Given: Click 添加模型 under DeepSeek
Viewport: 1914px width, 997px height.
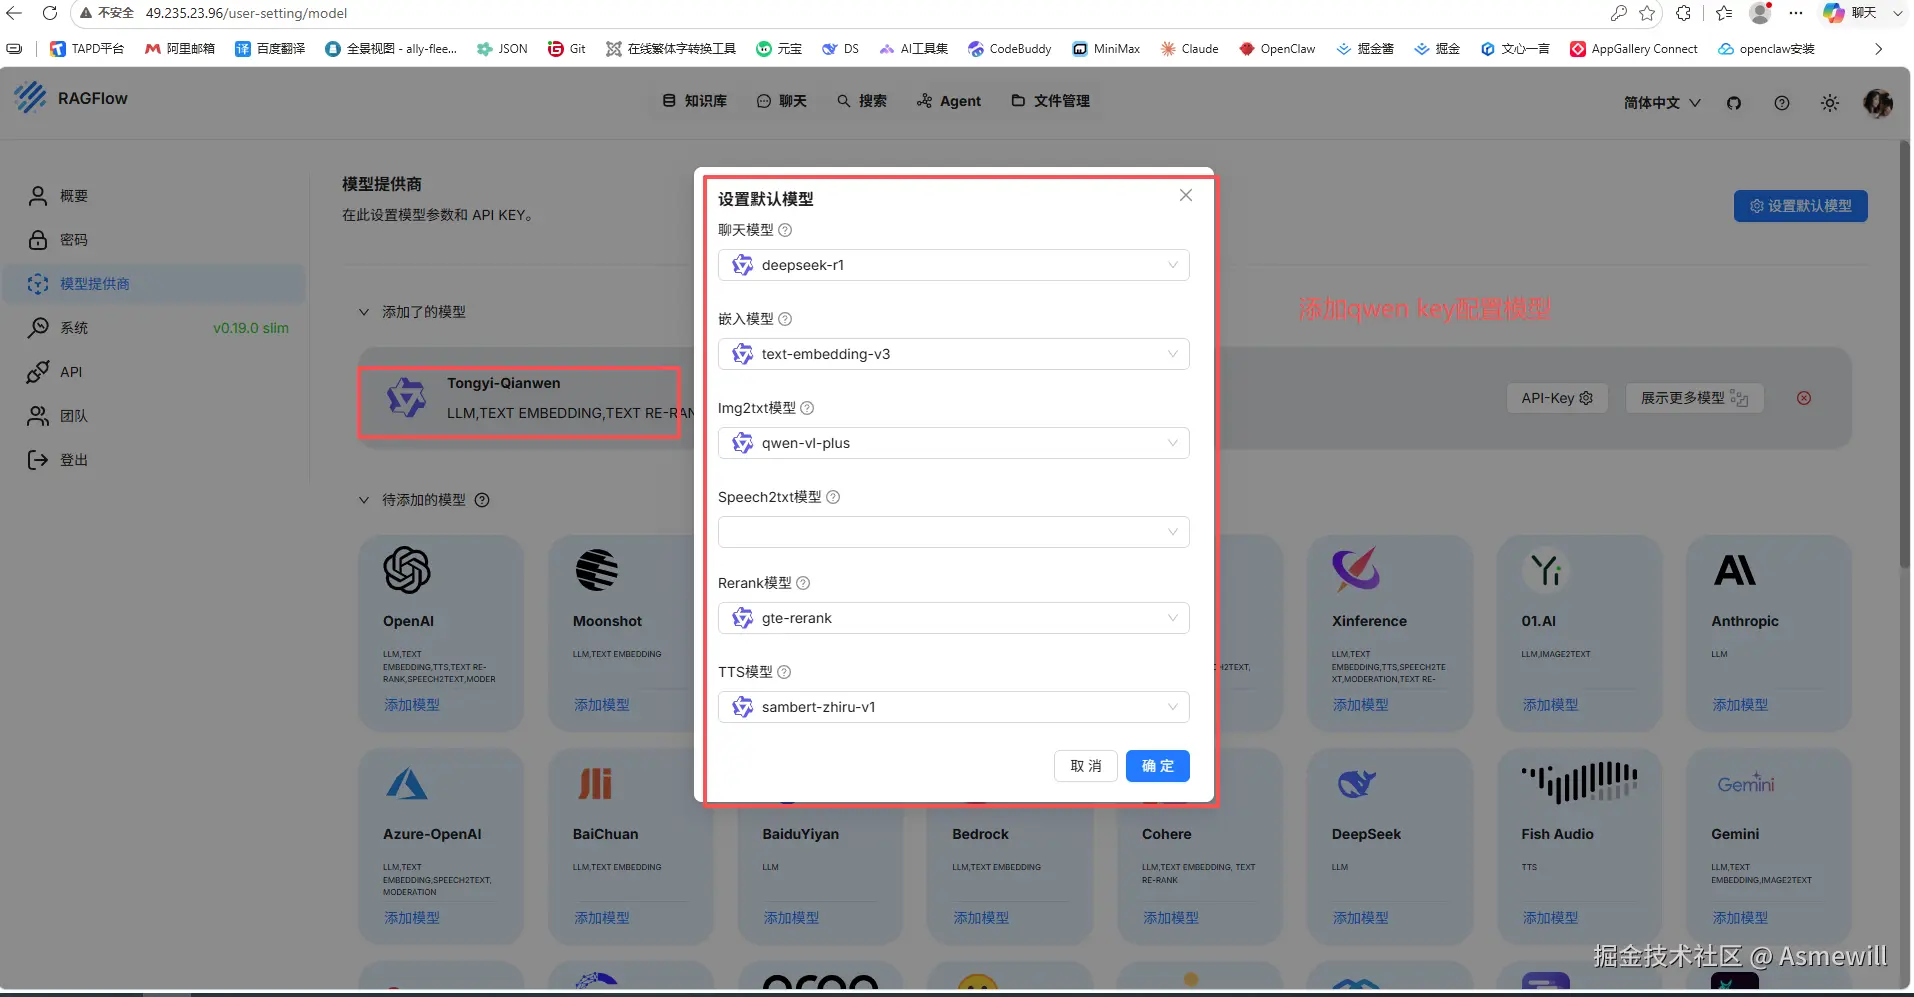Looking at the screenshot, I should (1360, 918).
